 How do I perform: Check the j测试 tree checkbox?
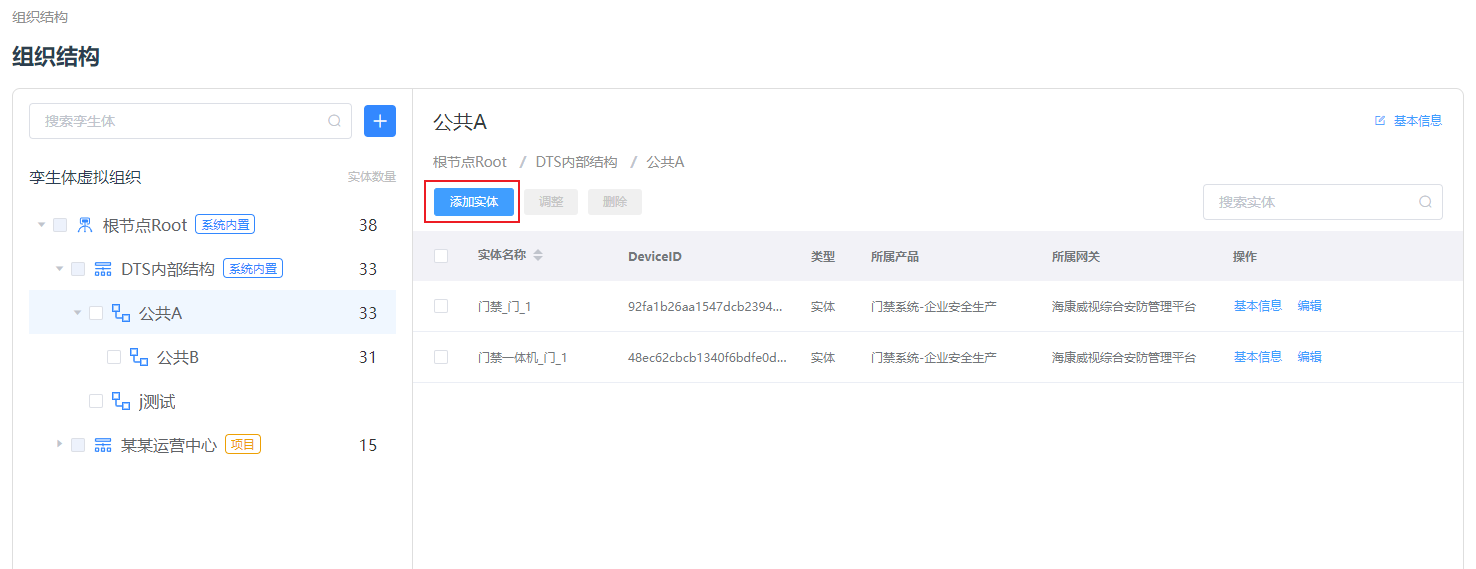point(96,401)
